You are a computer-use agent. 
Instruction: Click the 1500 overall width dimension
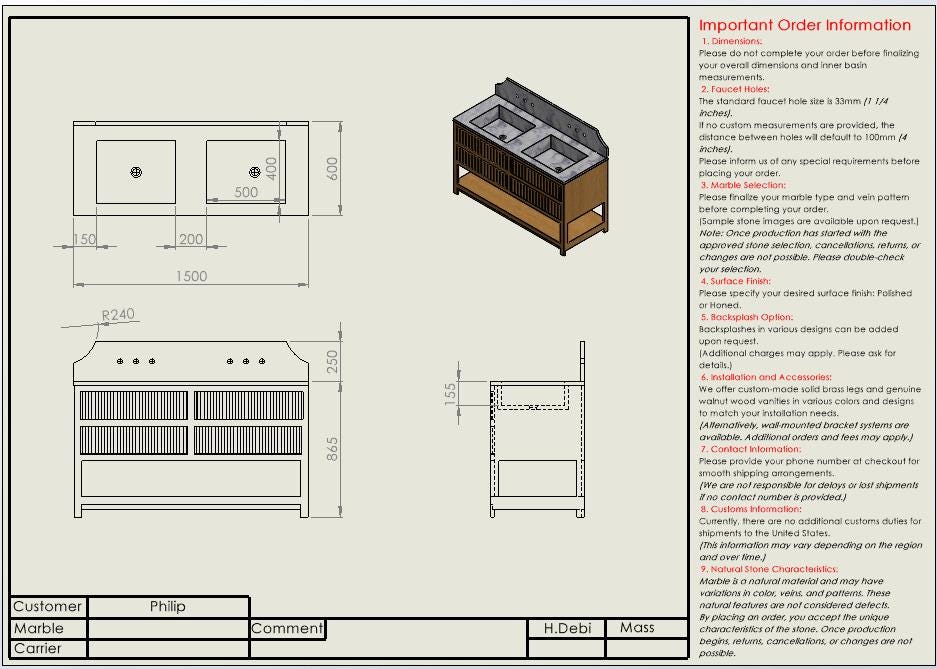pos(191,276)
